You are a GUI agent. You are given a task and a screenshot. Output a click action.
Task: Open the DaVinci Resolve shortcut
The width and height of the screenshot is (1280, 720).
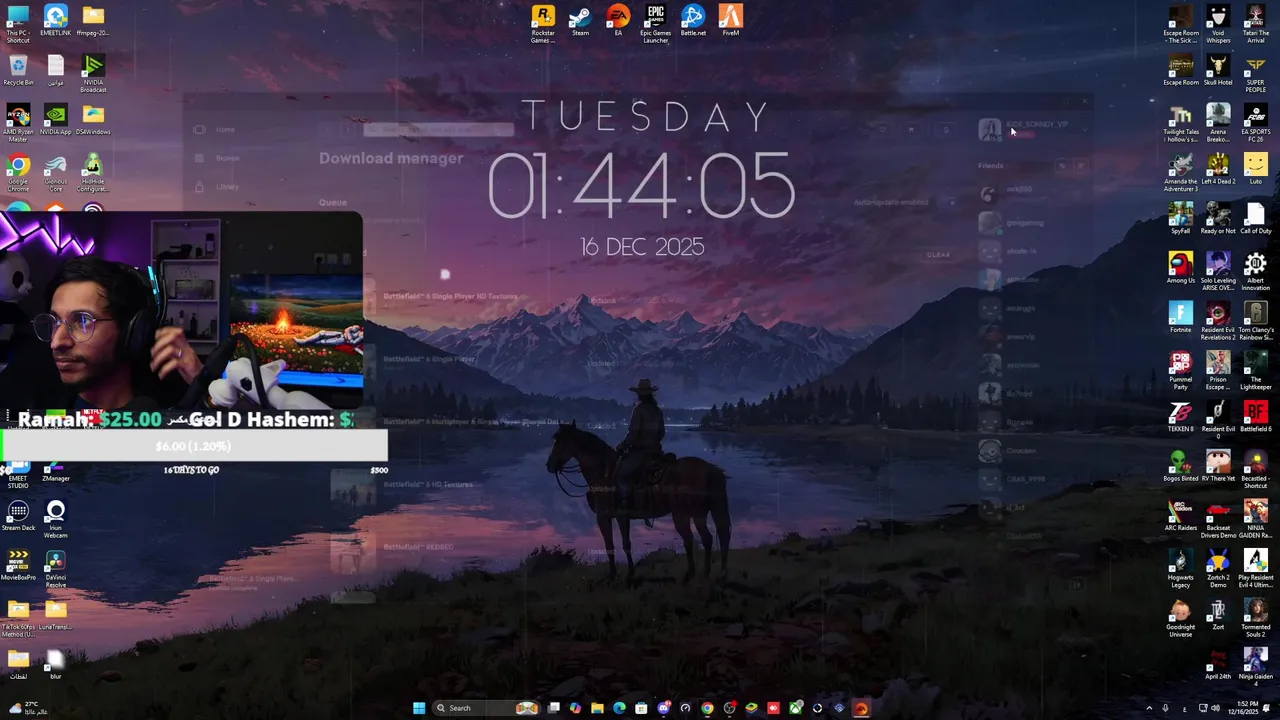[x=55, y=570]
